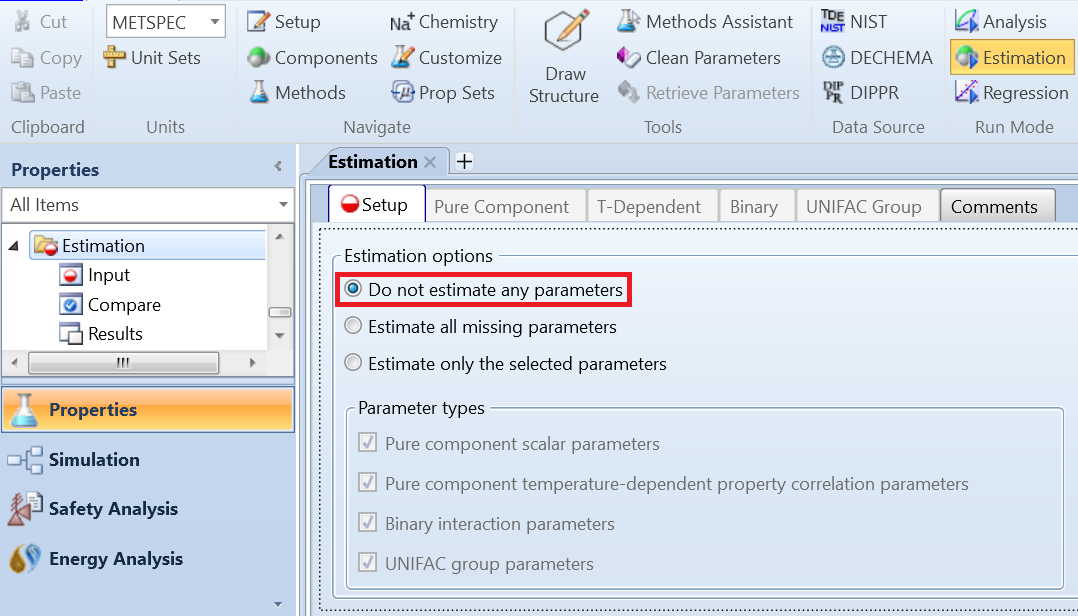The width and height of the screenshot is (1078, 616).
Task: Open the Simulation environment
Action: coord(89,459)
